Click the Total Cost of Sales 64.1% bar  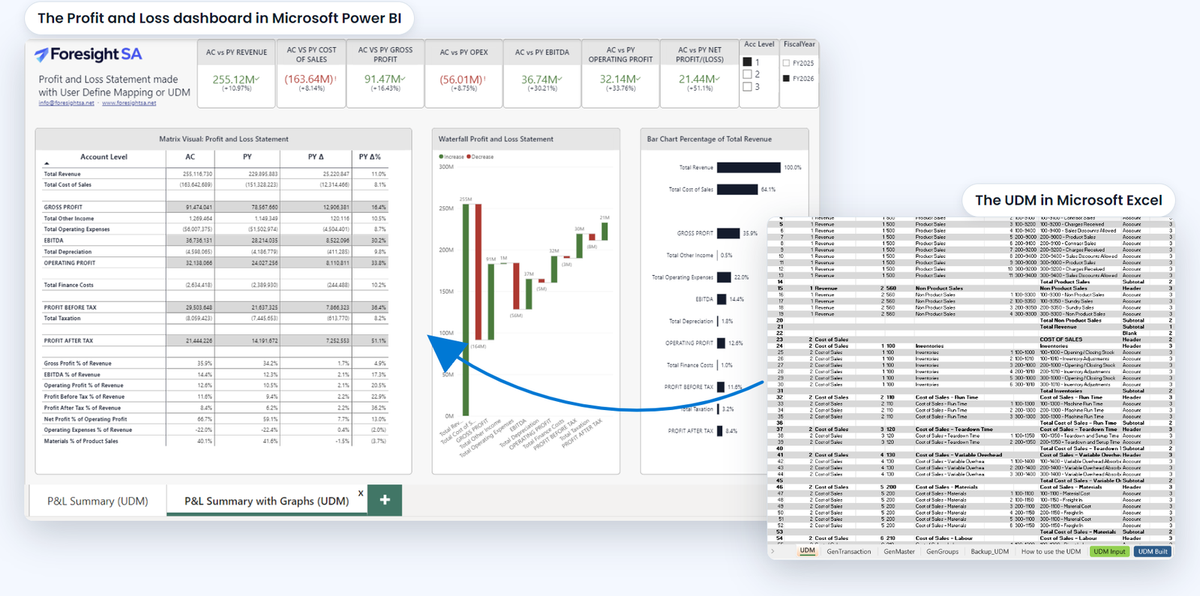click(737, 189)
